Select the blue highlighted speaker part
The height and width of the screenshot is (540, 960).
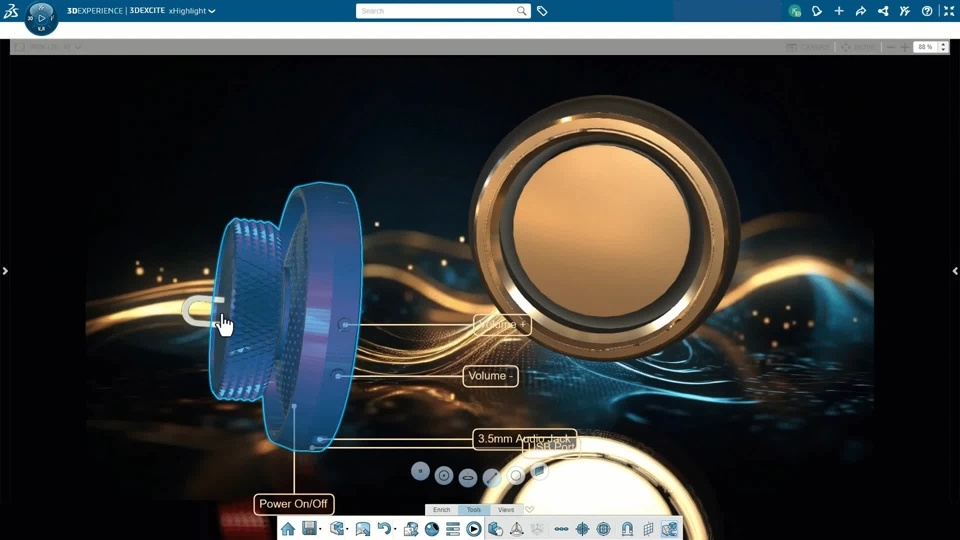click(285, 315)
